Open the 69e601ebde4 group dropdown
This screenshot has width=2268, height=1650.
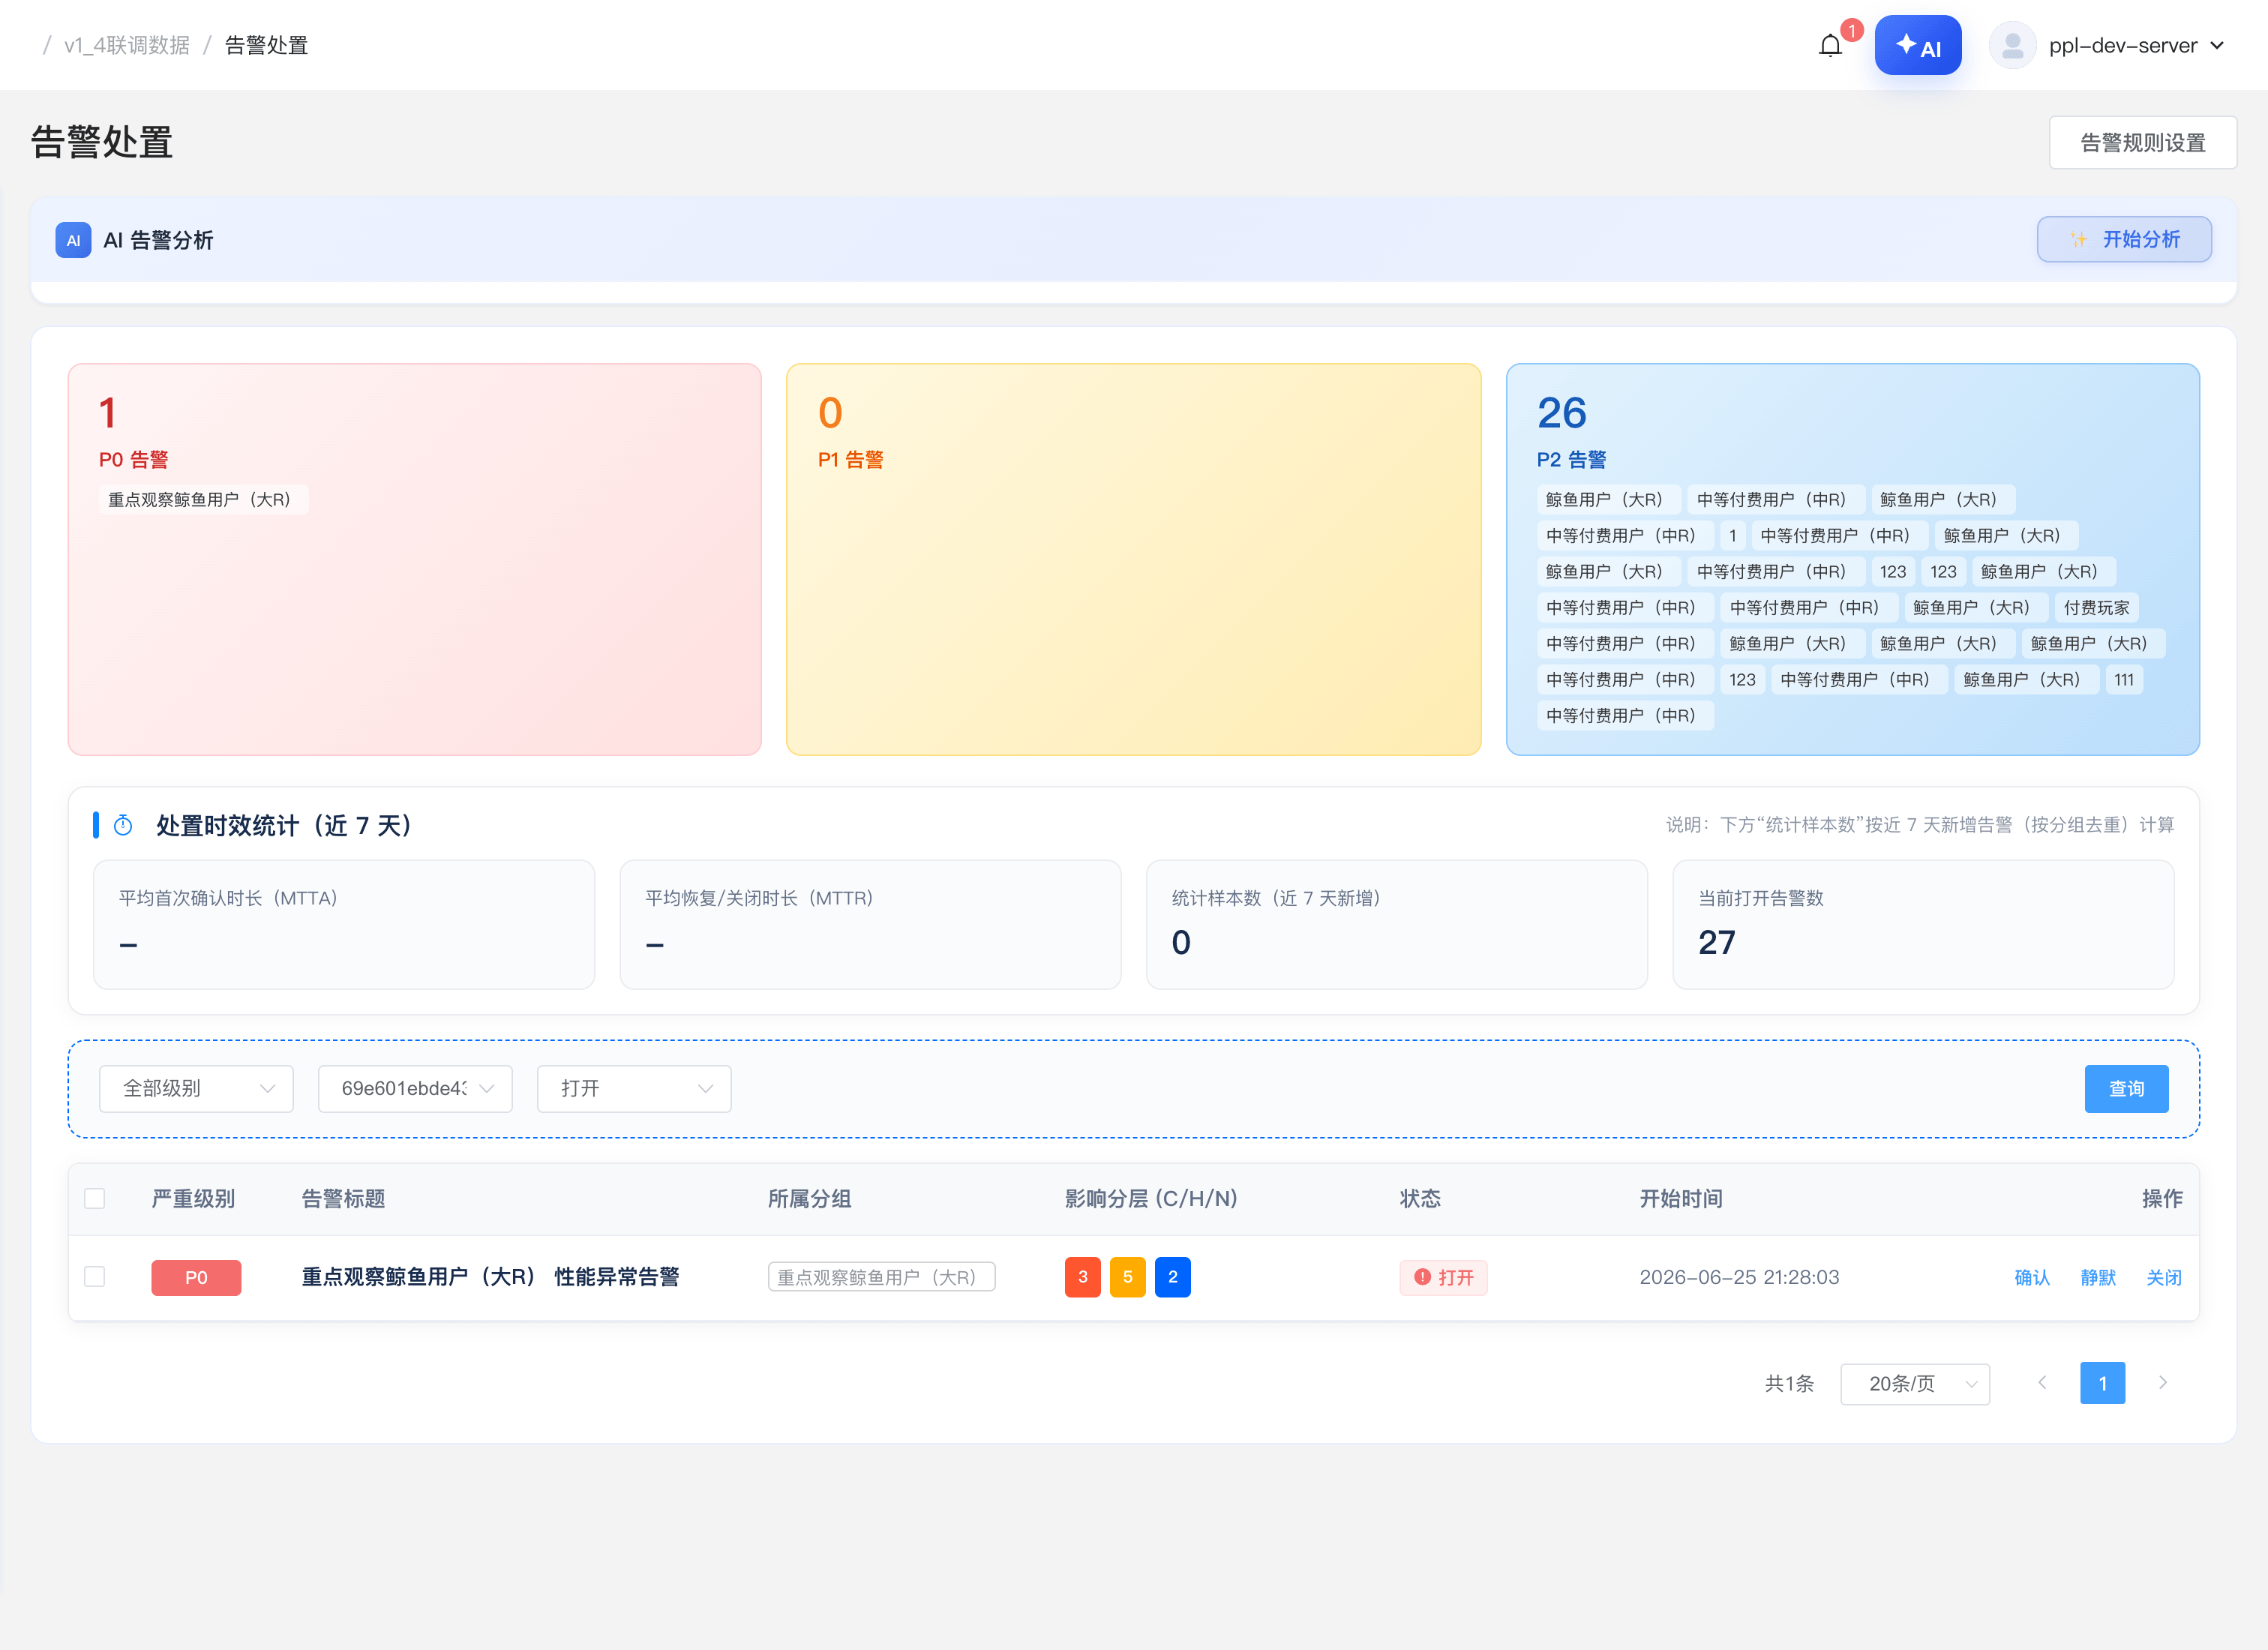[415, 1088]
